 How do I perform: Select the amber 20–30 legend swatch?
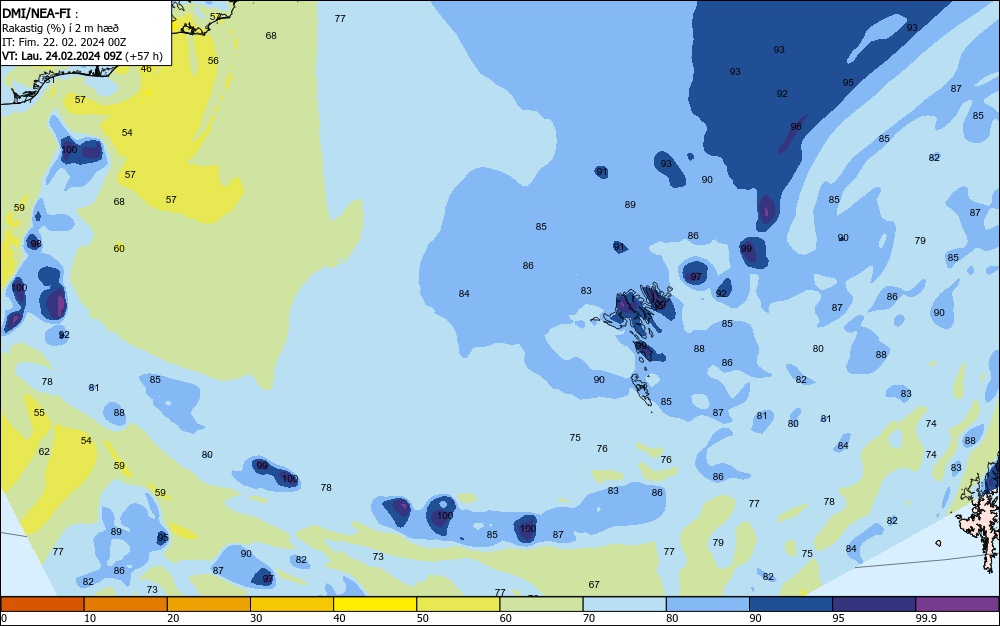(x=209, y=604)
